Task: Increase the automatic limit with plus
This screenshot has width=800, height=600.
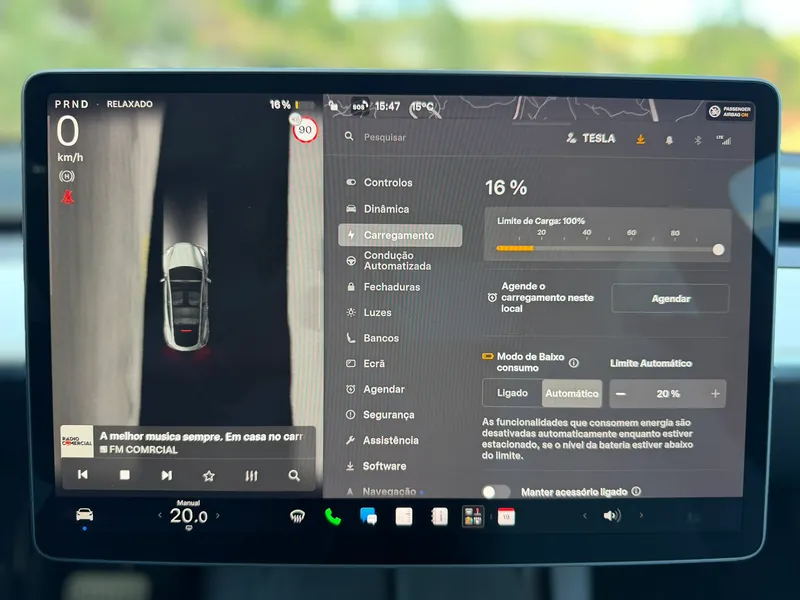Action: coord(715,393)
